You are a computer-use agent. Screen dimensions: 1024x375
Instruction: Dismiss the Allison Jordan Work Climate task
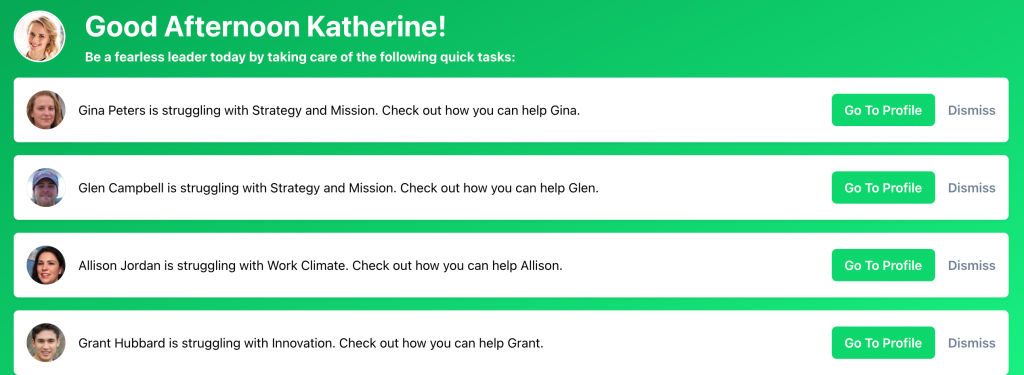click(972, 266)
